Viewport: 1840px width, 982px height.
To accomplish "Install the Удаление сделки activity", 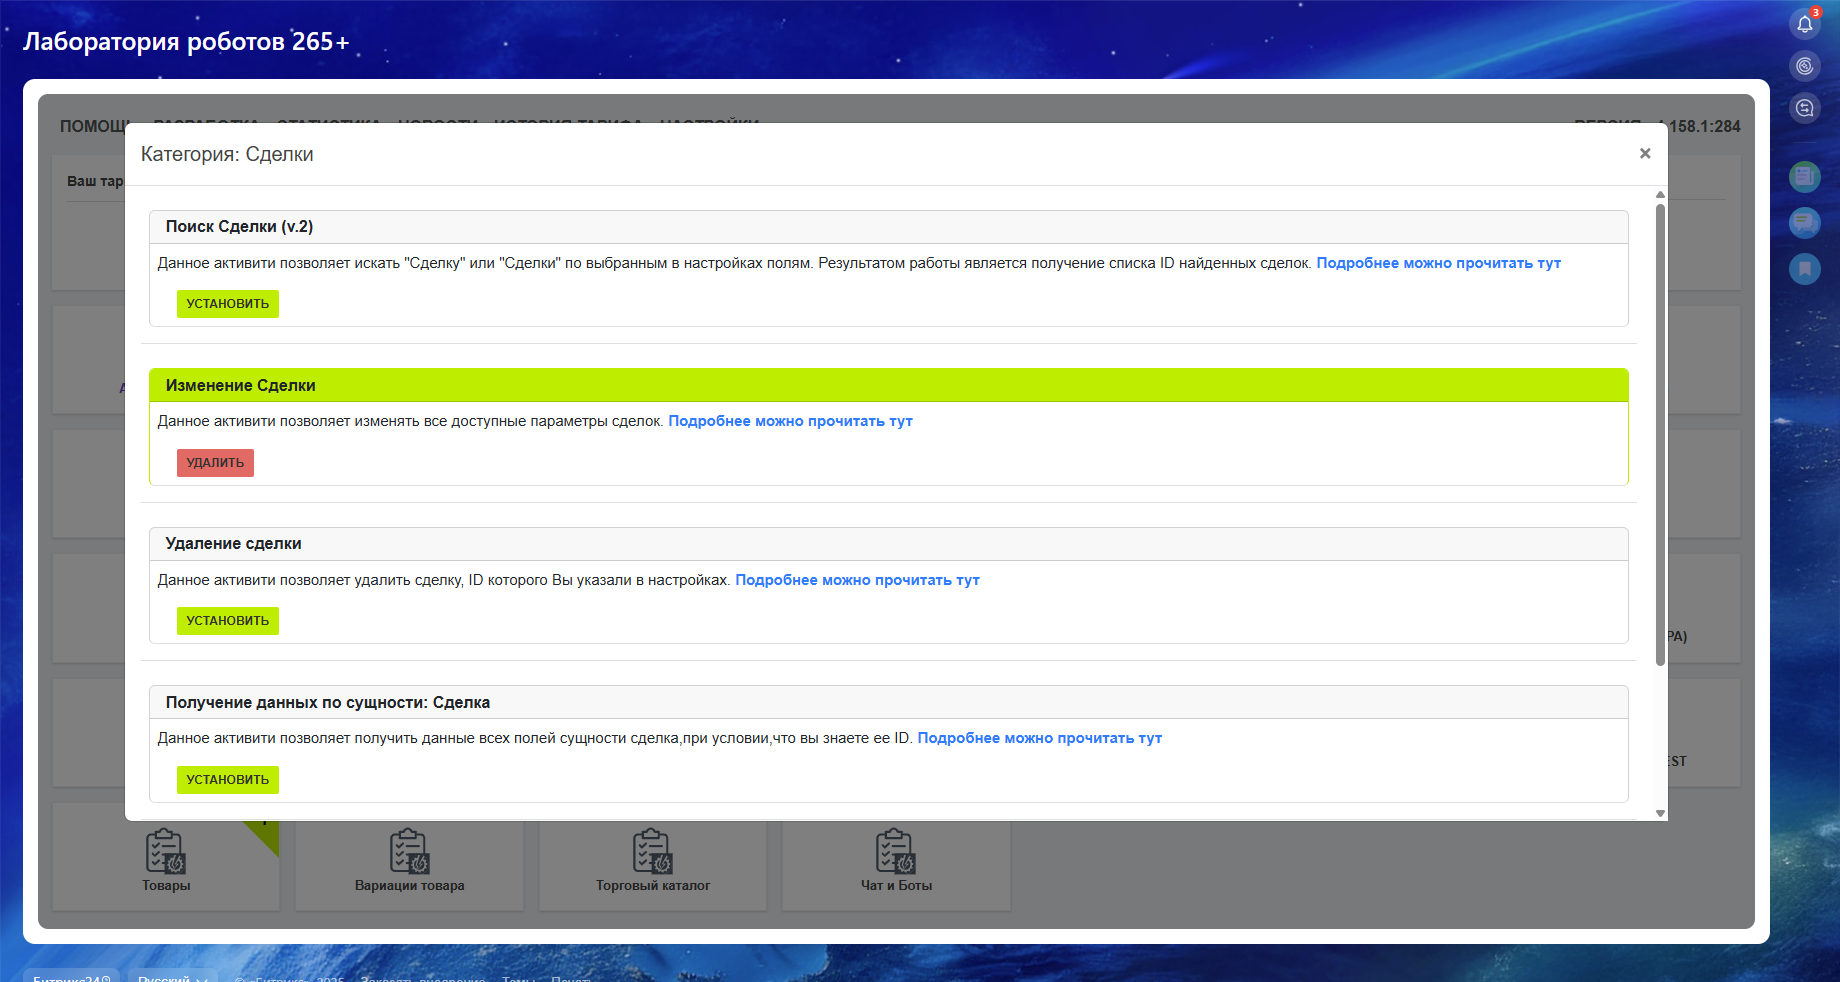I will (x=228, y=621).
